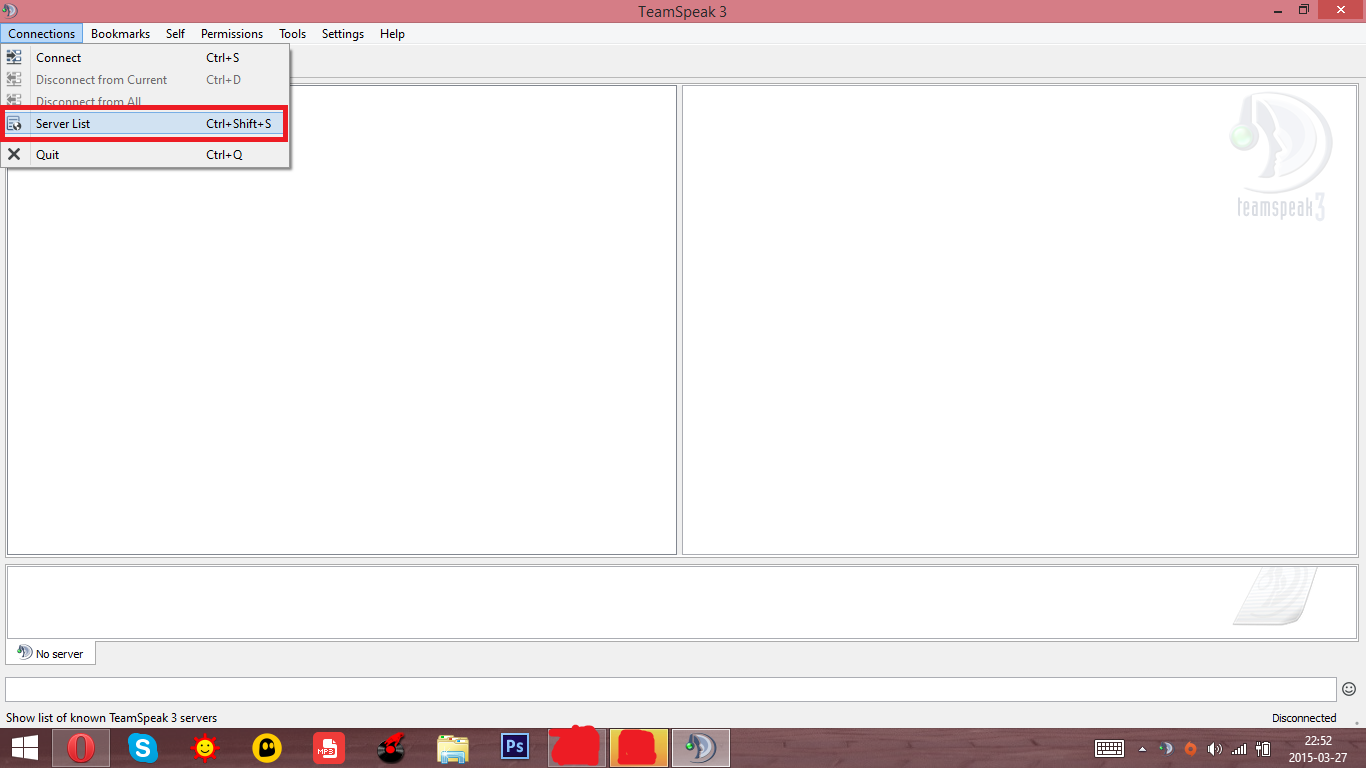Screen dimensions: 1366x768
Task: Open the volume control in the tray
Action: coord(1214,748)
